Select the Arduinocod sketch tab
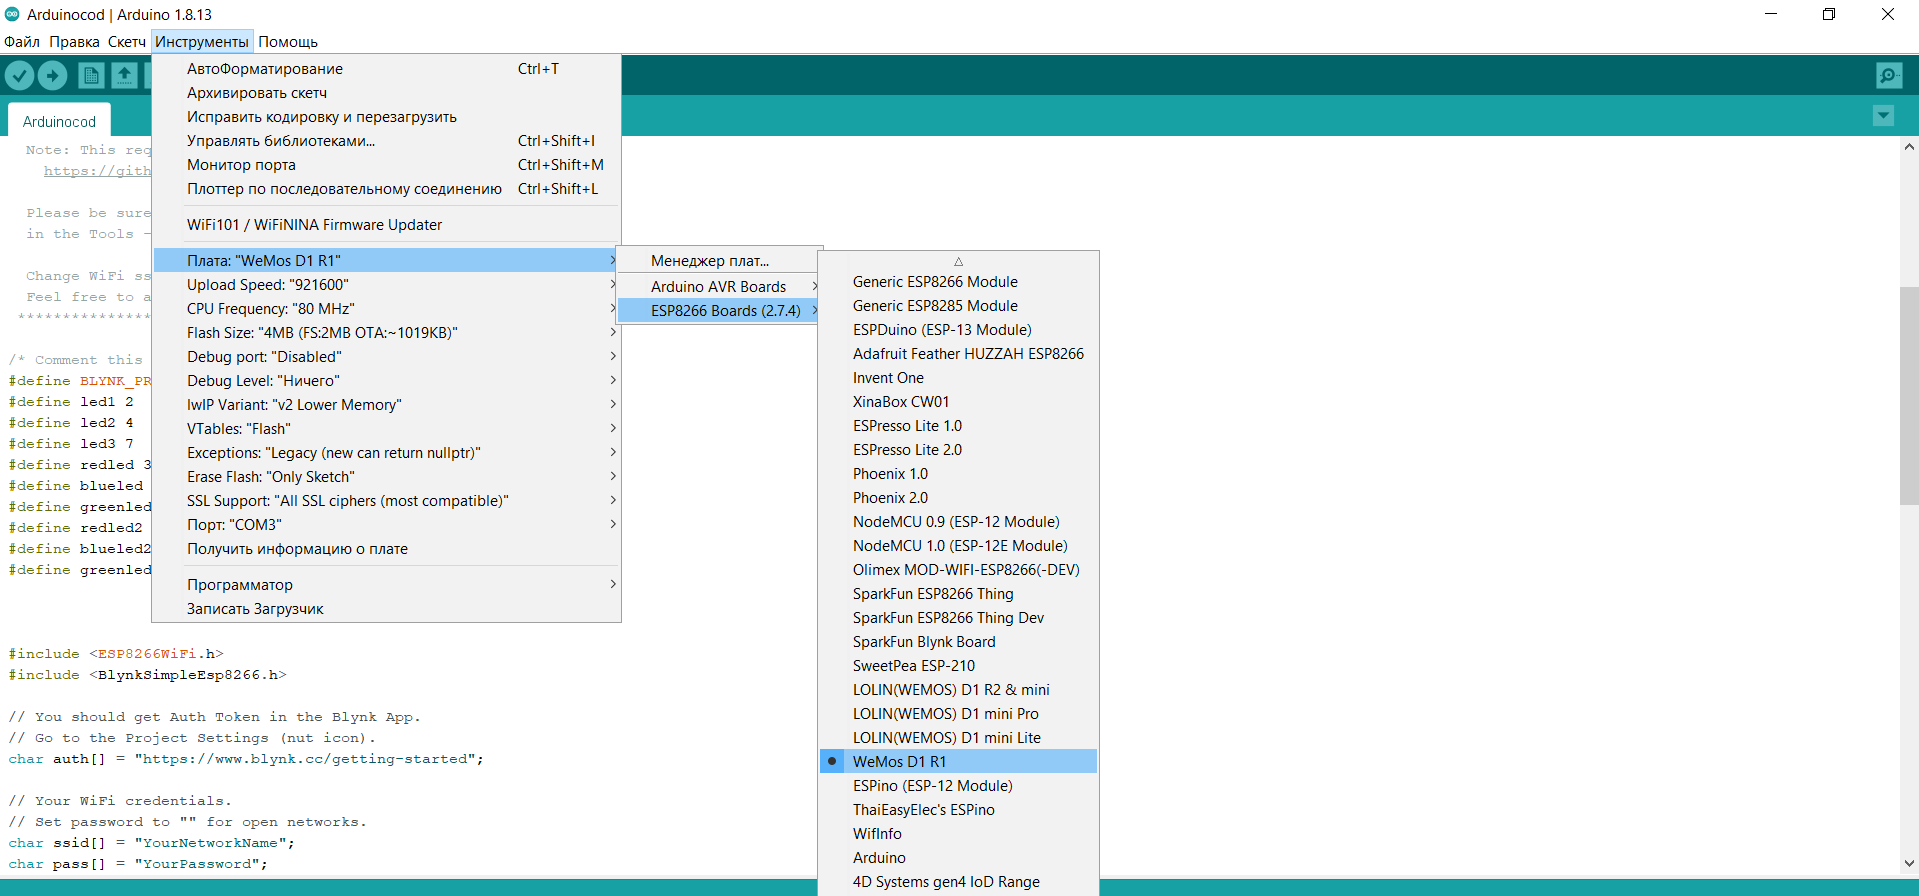Screen dimensions: 1919x896 pyautogui.click(x=59, y=121)
